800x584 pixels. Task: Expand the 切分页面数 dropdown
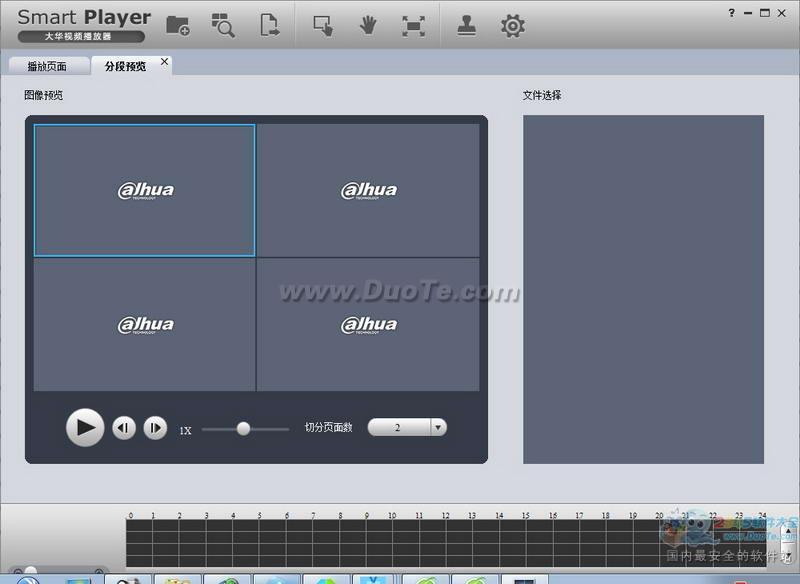[438, 428]
